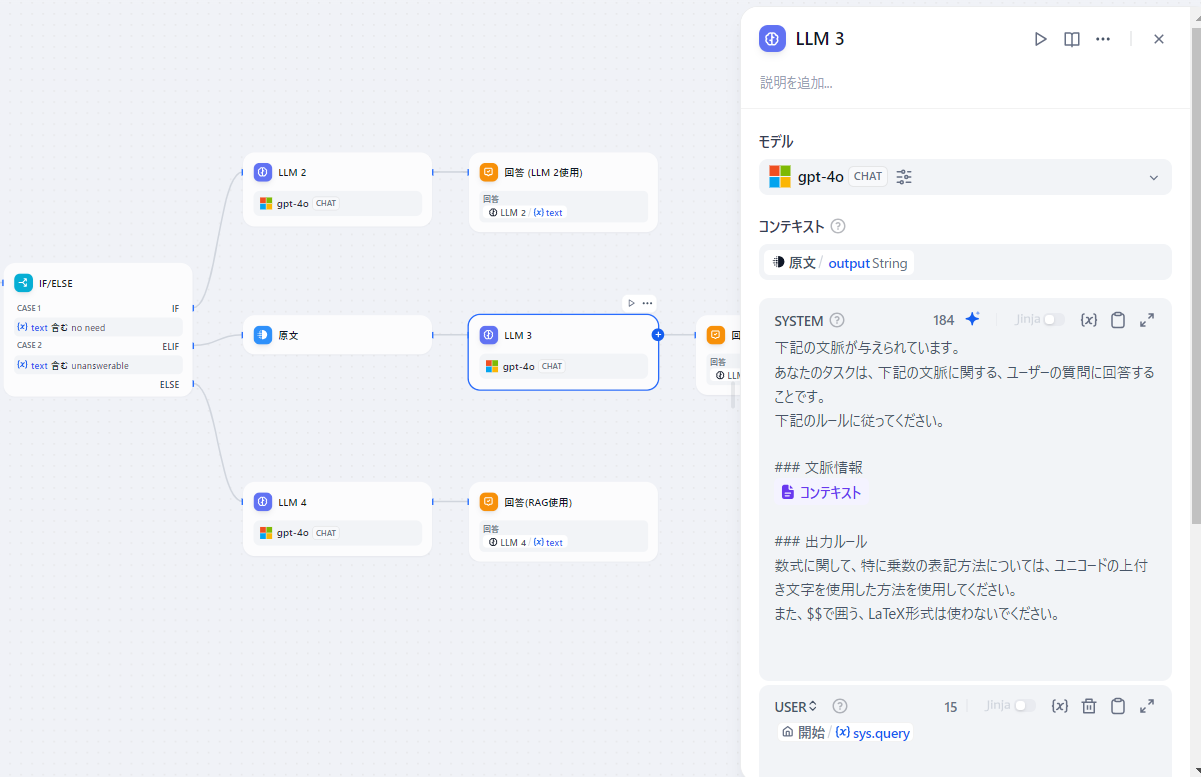Open the gpt-4o model parameter settings sliders
The image size is (1201, 777).
[904, 177]
